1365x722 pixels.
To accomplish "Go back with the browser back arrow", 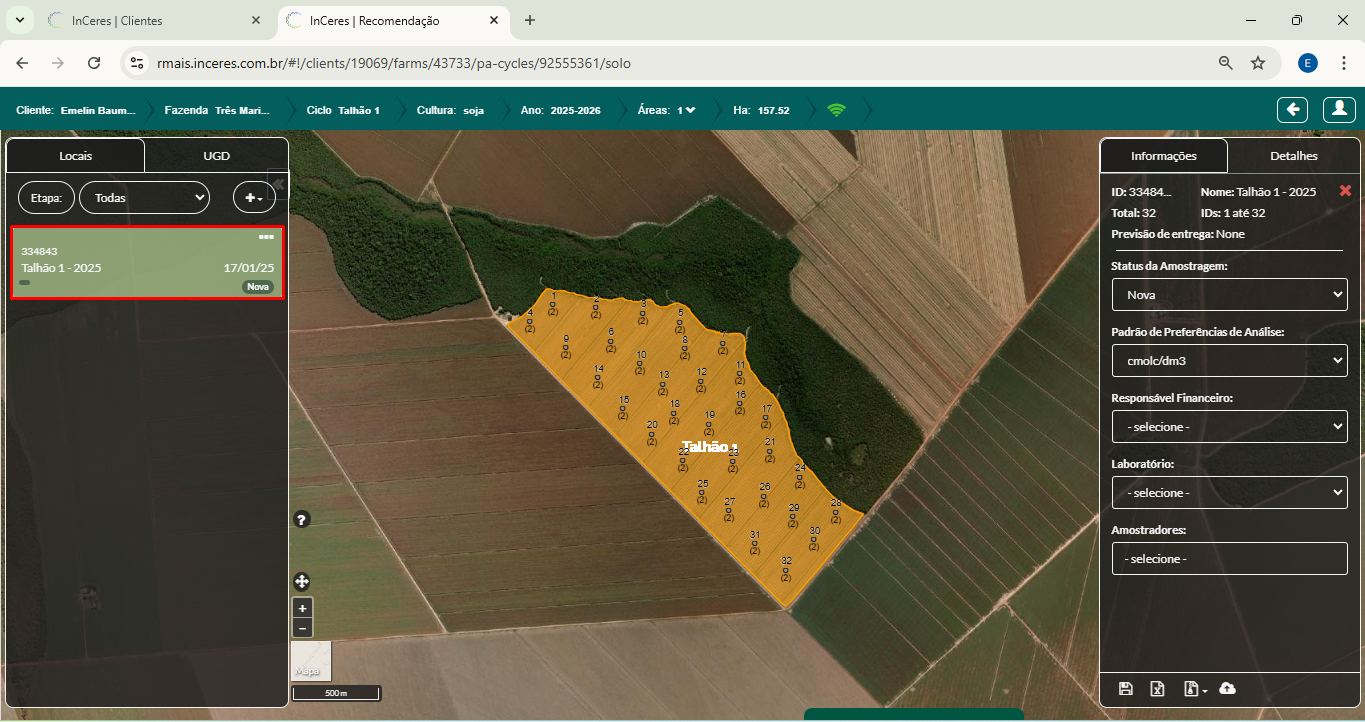I will pos(22,63).
